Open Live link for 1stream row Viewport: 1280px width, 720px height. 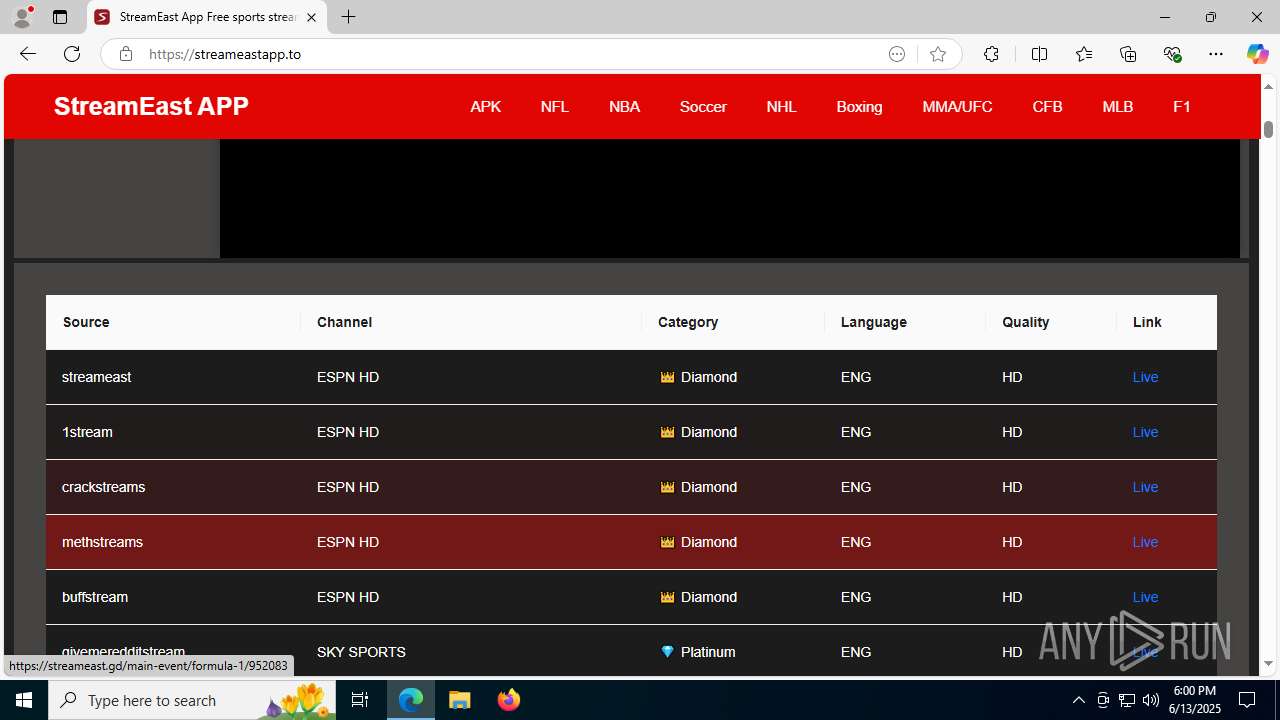(1145, 432)
